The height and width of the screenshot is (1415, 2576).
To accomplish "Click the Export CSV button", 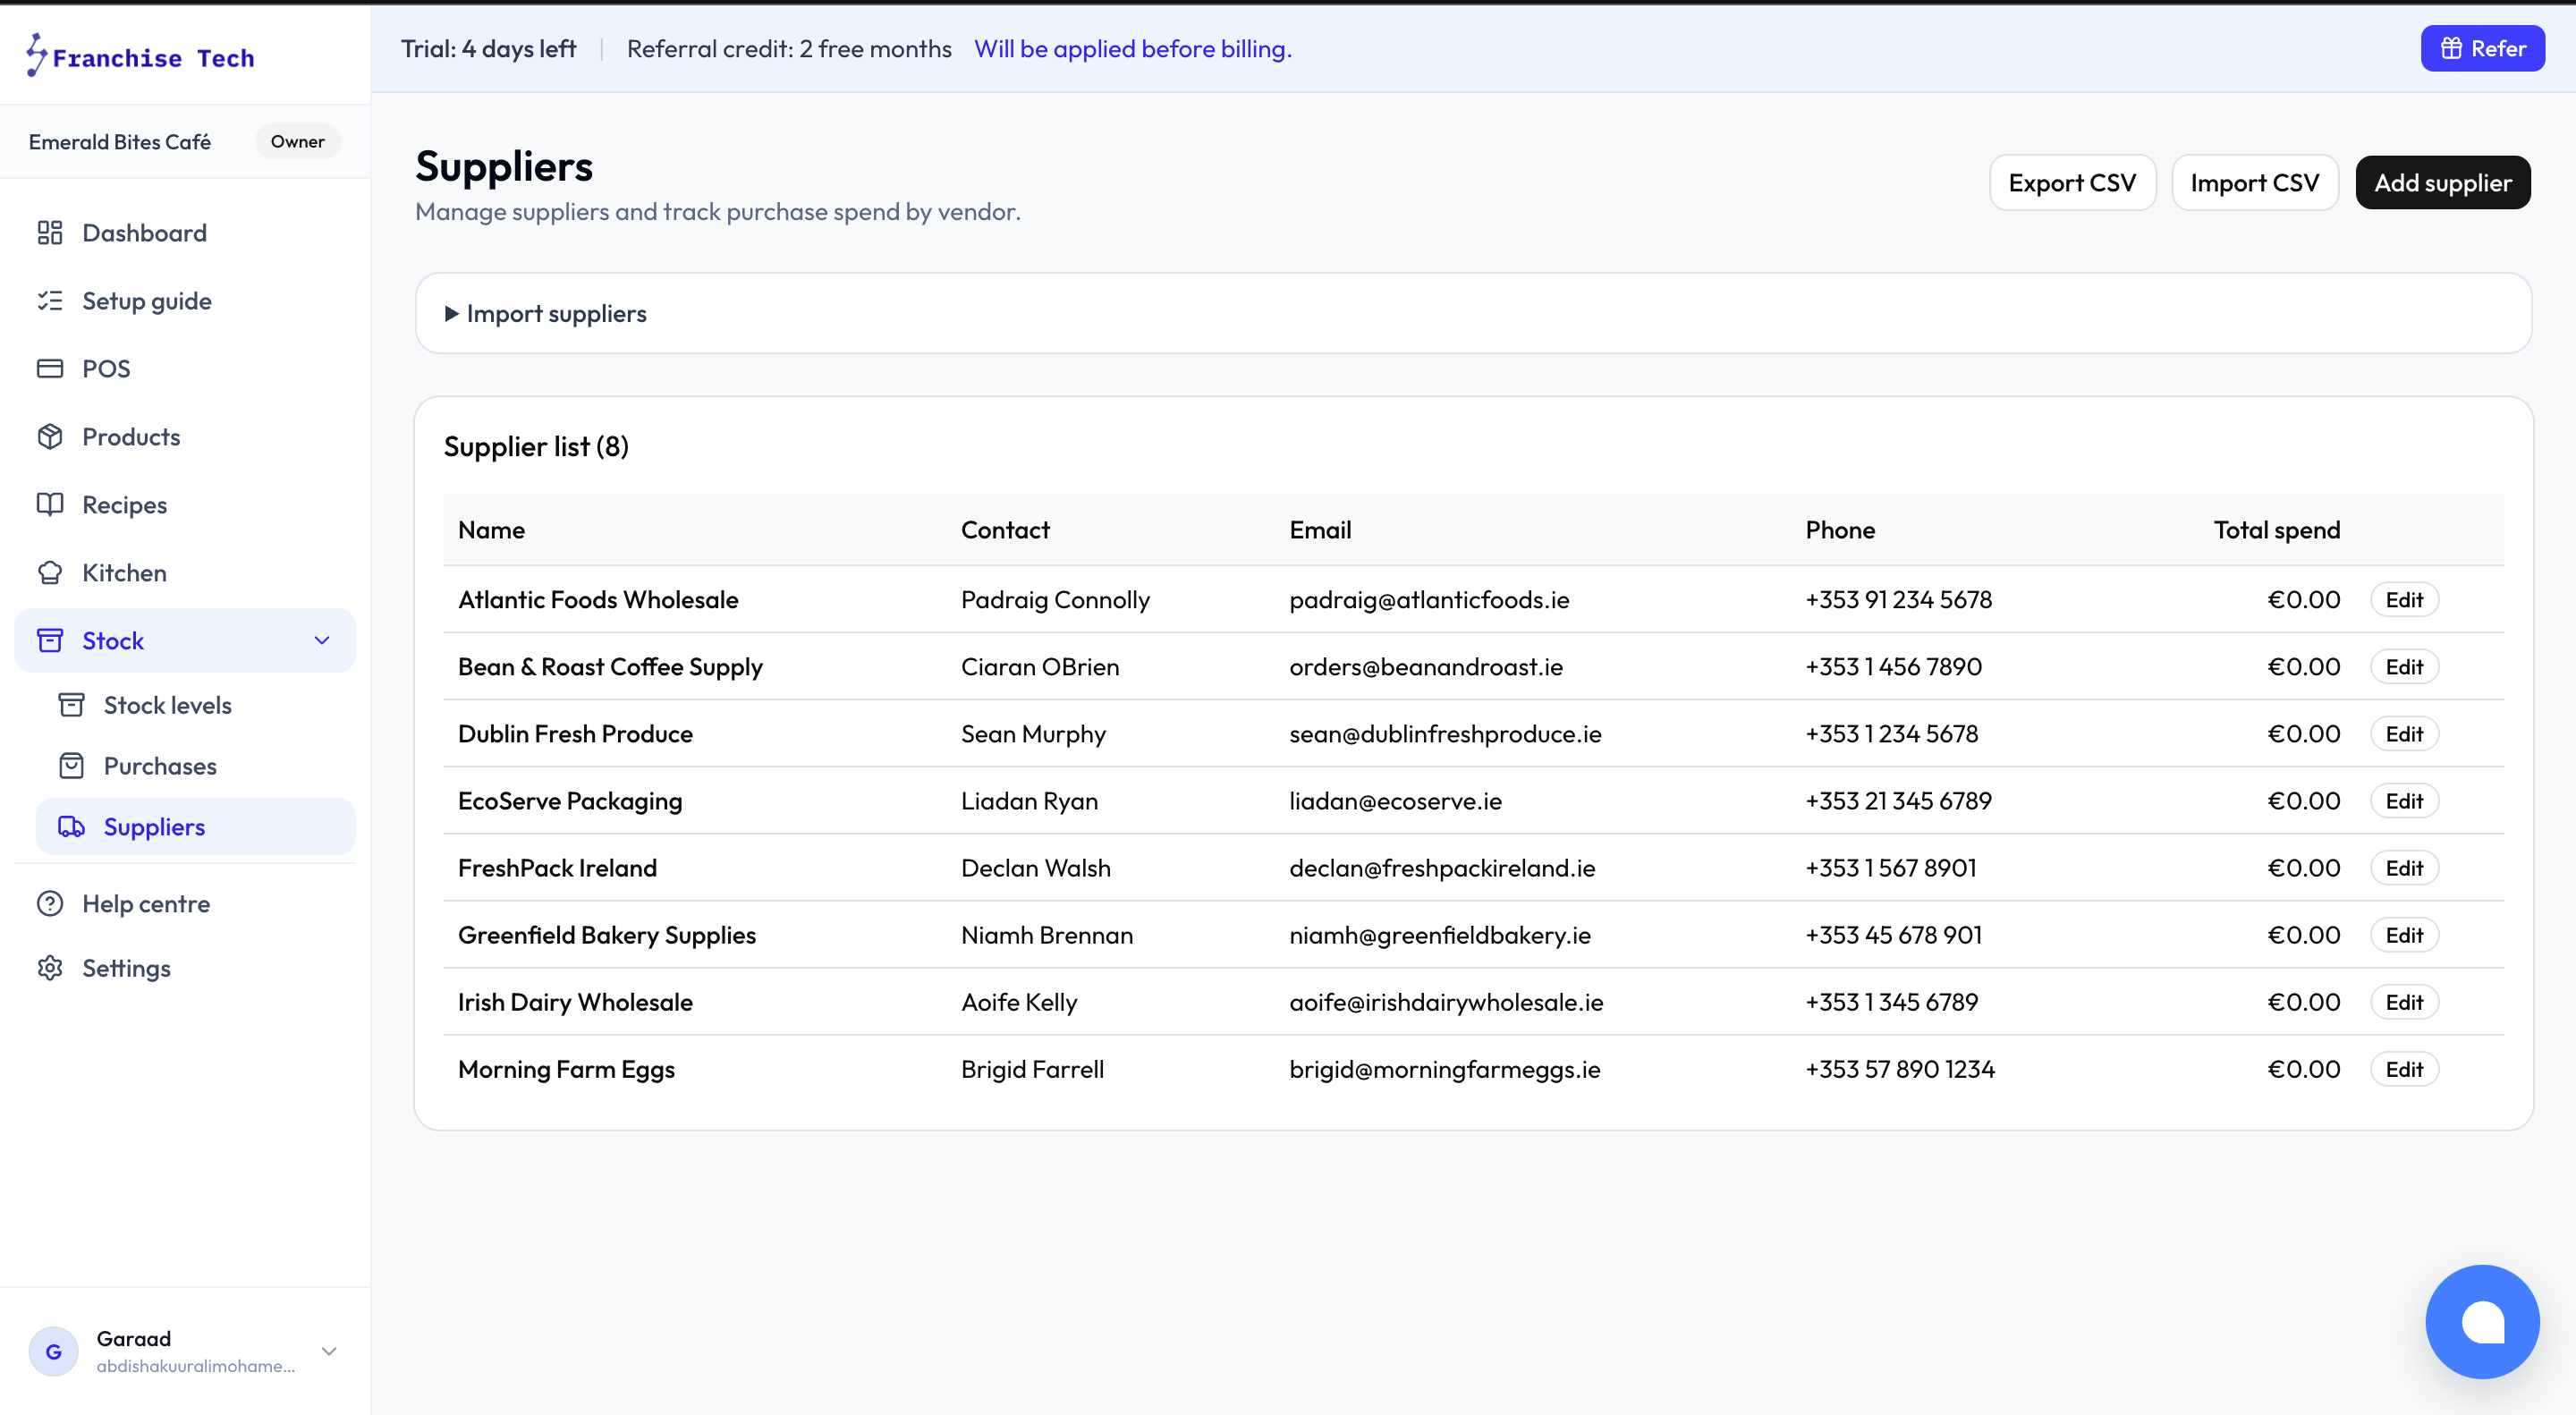I will click(2072, 183).
